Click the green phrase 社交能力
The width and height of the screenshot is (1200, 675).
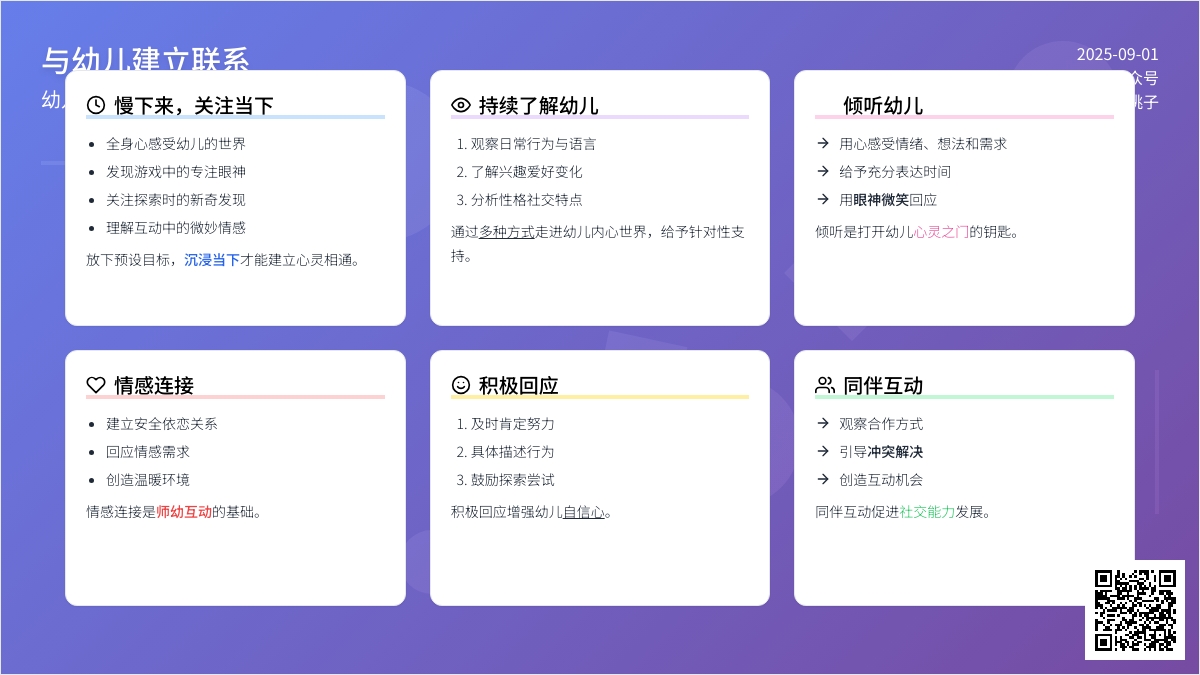coord(927,512)
